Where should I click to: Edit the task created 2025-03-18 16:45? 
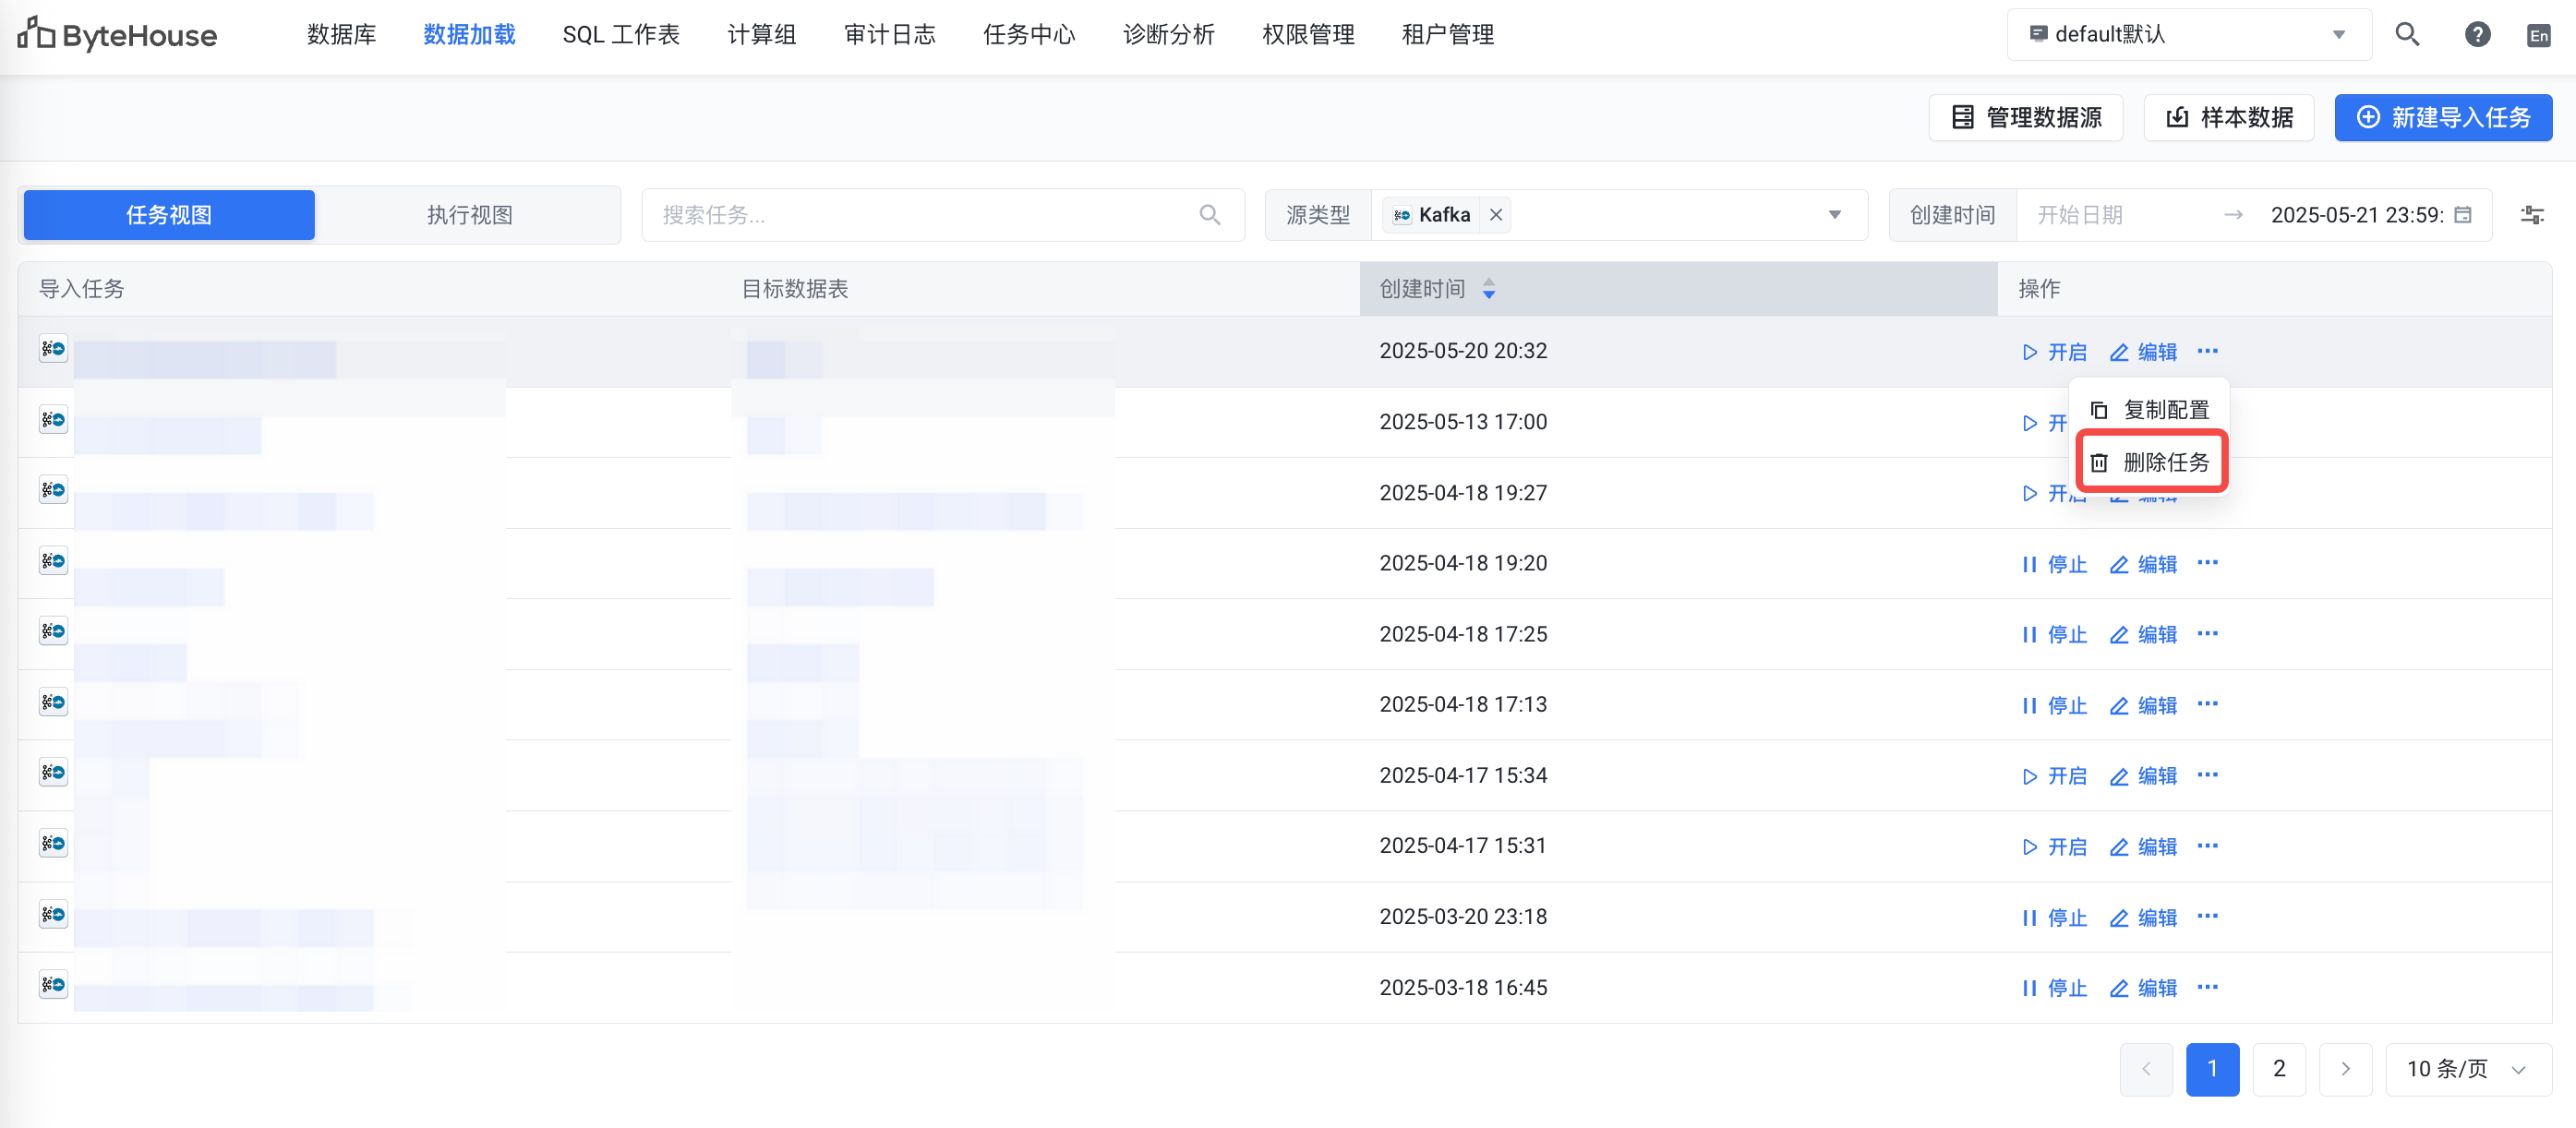[2143, 989]
